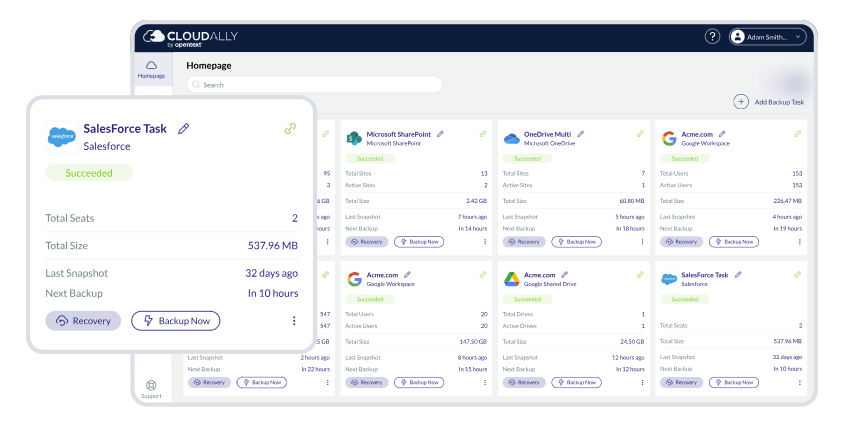Click Backup Now on enlarged SalesForce Task card

(x=175, y=321)
